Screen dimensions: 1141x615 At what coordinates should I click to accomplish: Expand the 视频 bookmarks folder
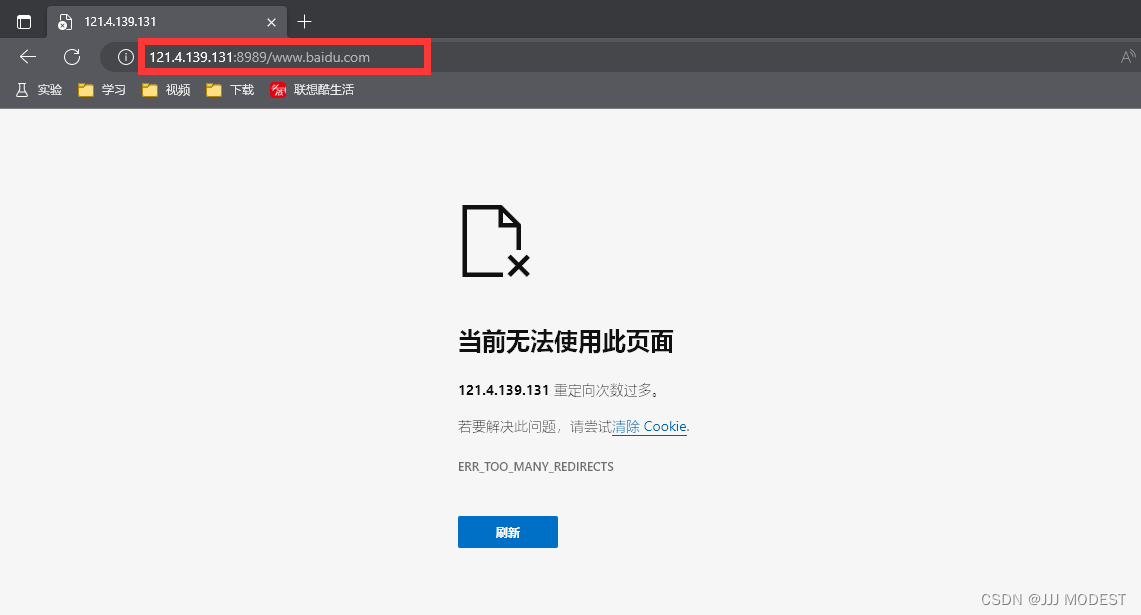(166, 90)
